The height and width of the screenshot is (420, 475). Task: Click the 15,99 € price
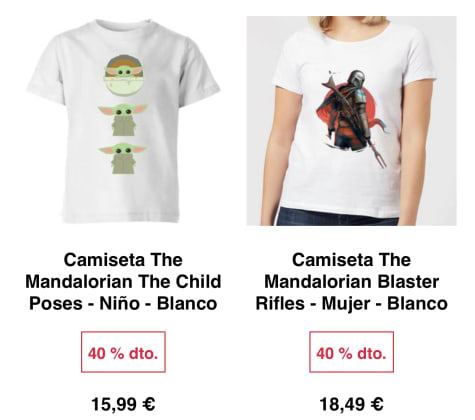[123, 404]
